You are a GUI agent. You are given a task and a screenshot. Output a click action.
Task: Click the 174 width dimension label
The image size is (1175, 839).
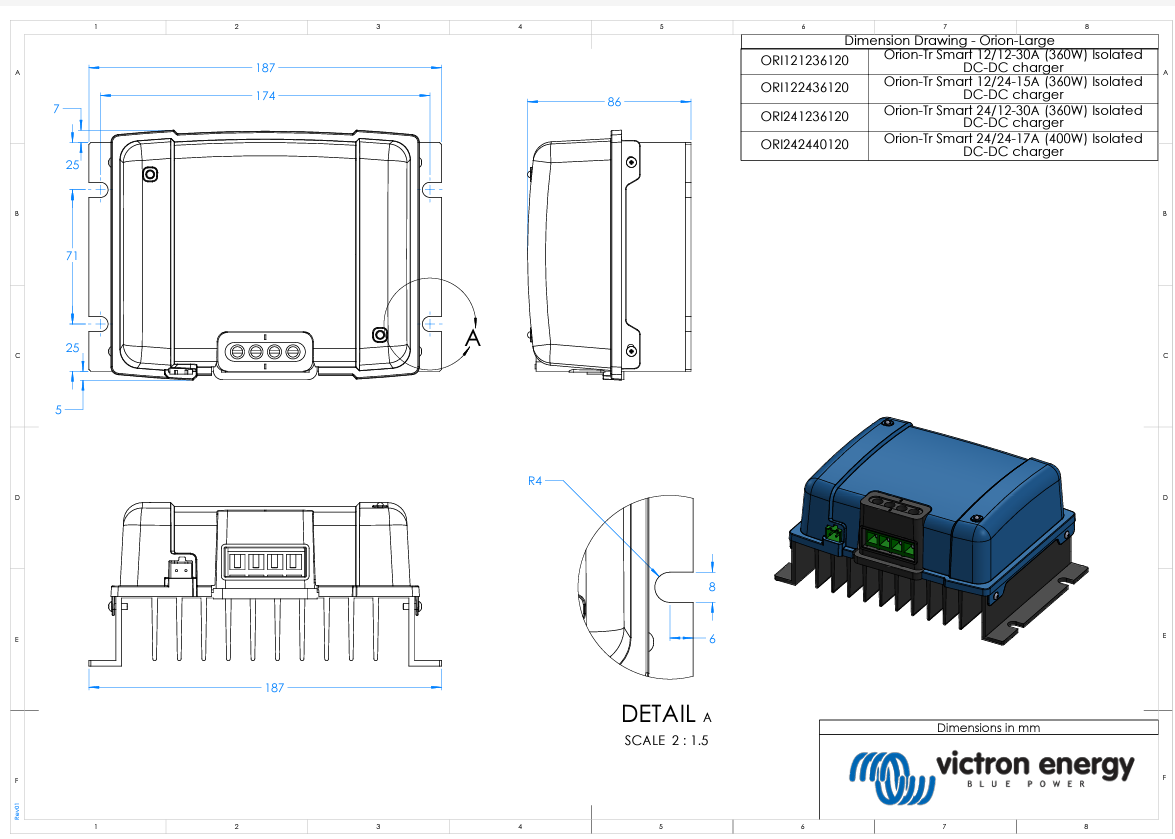(x=265, y=96)
